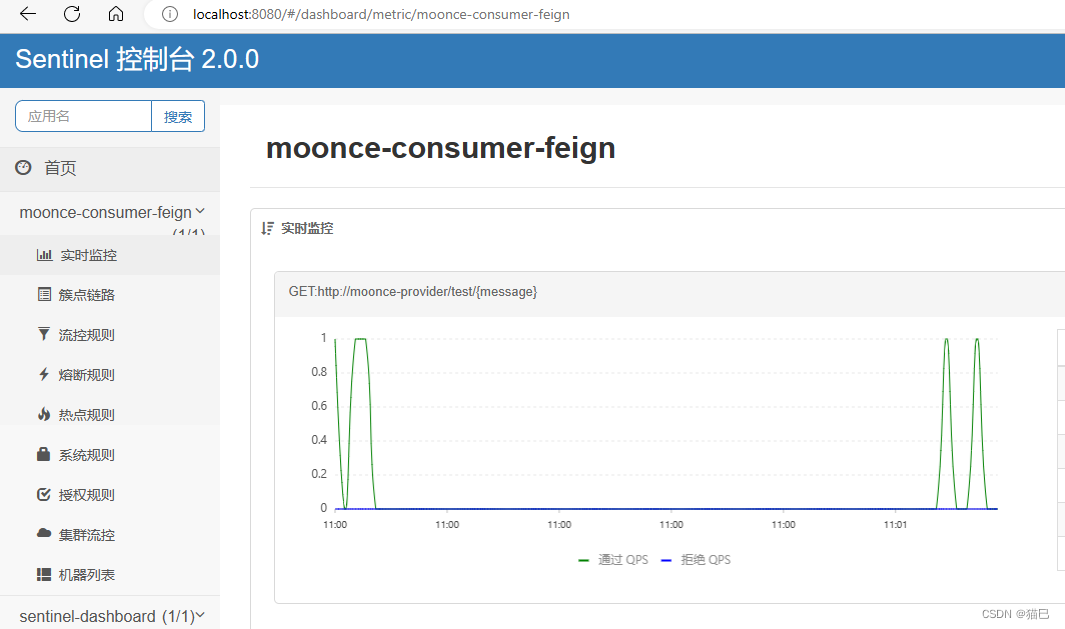Click the list icon for 簇点链路
This screenshot has width=1065, height=629.
pos(44,294)
